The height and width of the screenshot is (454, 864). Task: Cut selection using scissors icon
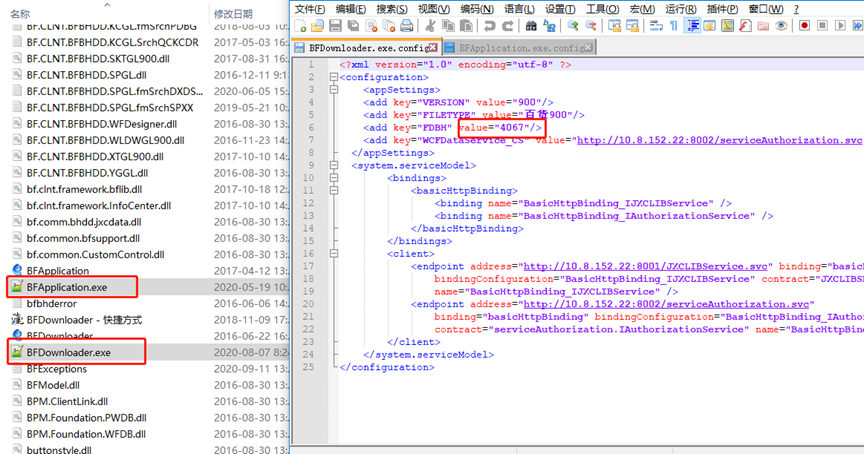(430, 25)
